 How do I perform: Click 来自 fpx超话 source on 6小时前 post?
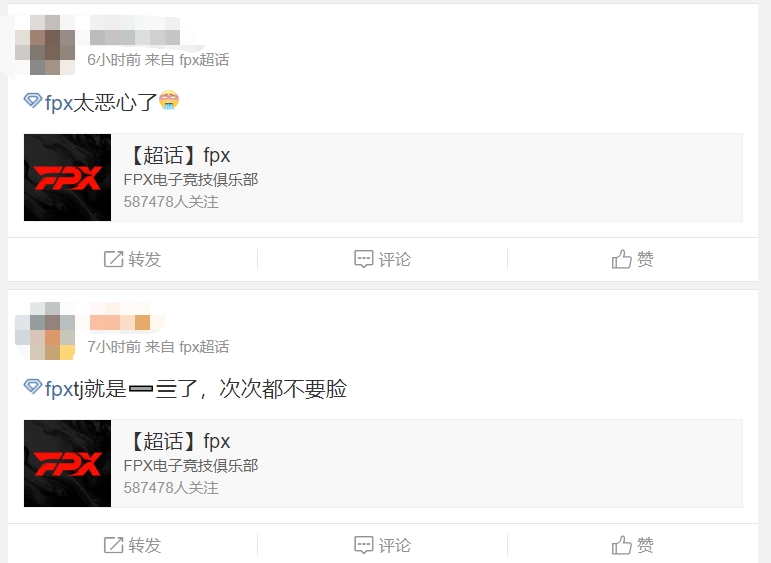tap(187, 60)
